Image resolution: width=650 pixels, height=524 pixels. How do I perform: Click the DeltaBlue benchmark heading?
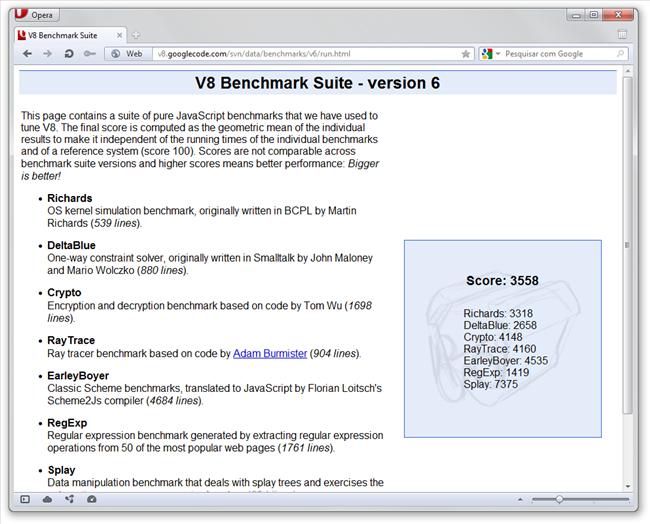click(x=71, y=245)
